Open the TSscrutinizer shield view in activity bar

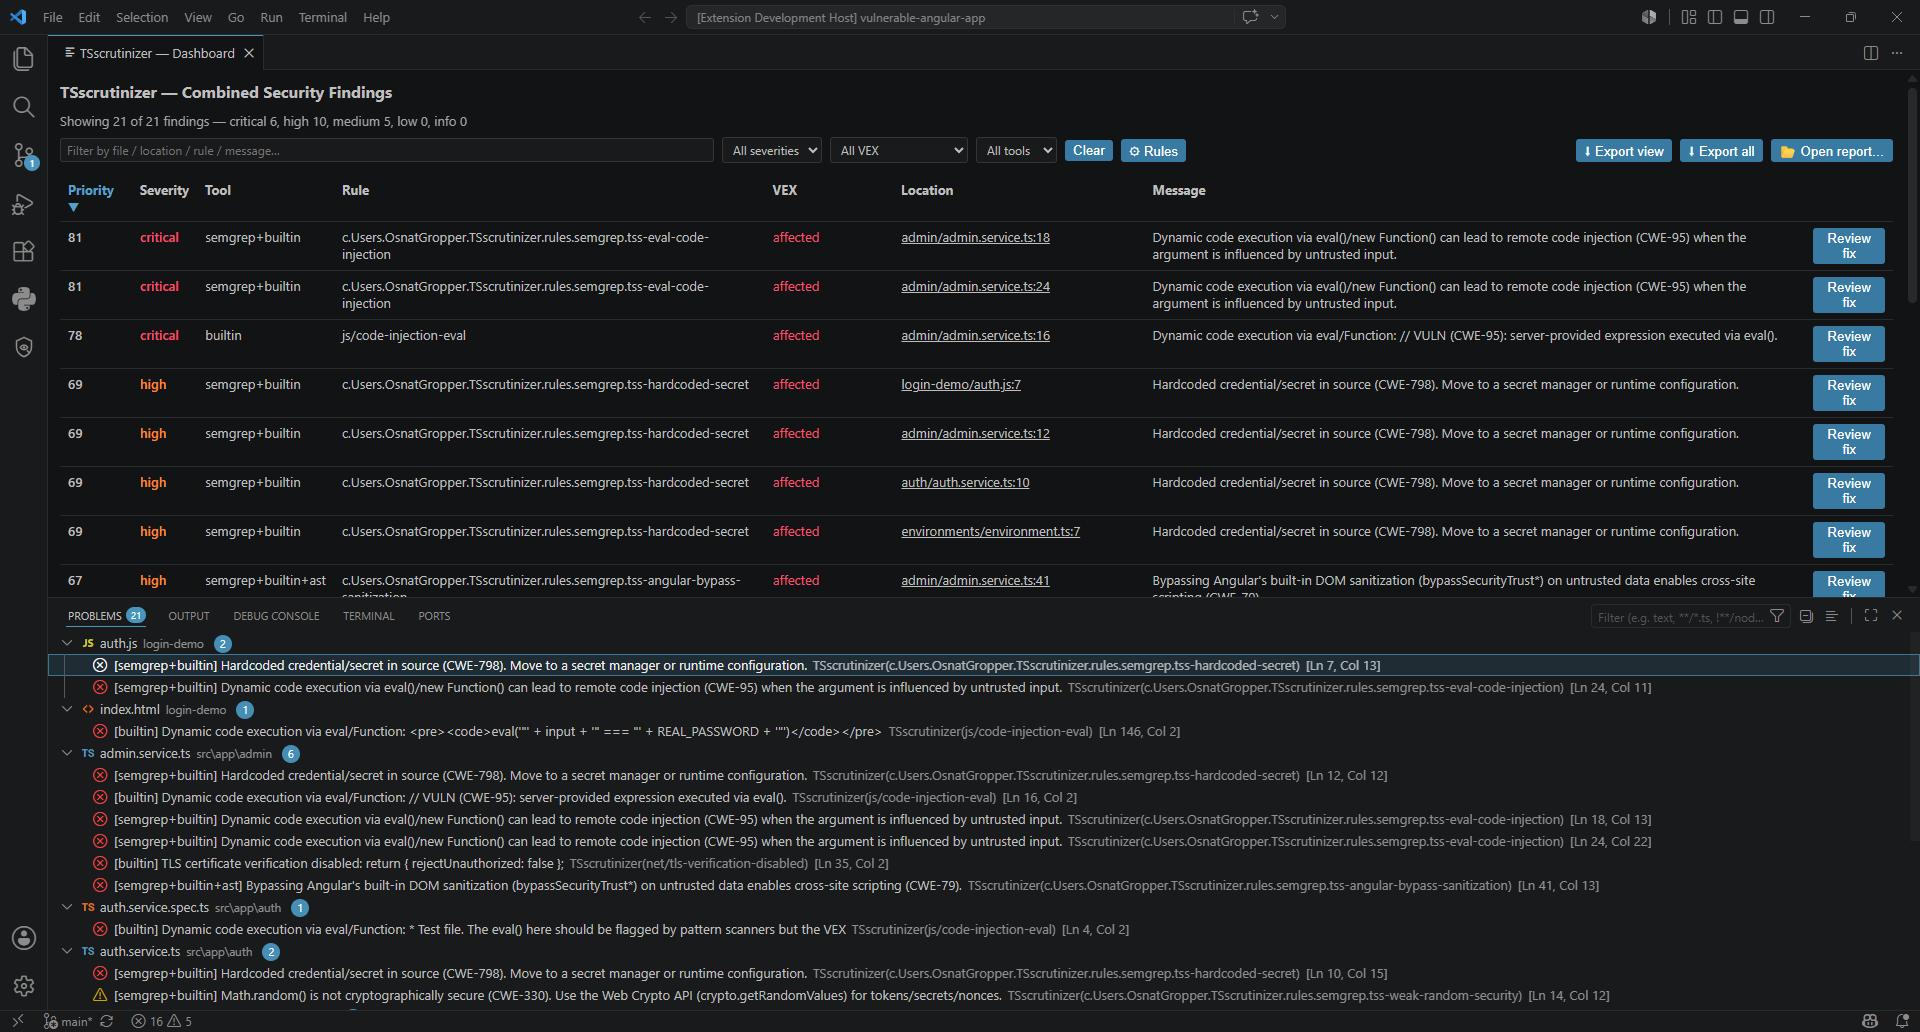pos(24,347)
